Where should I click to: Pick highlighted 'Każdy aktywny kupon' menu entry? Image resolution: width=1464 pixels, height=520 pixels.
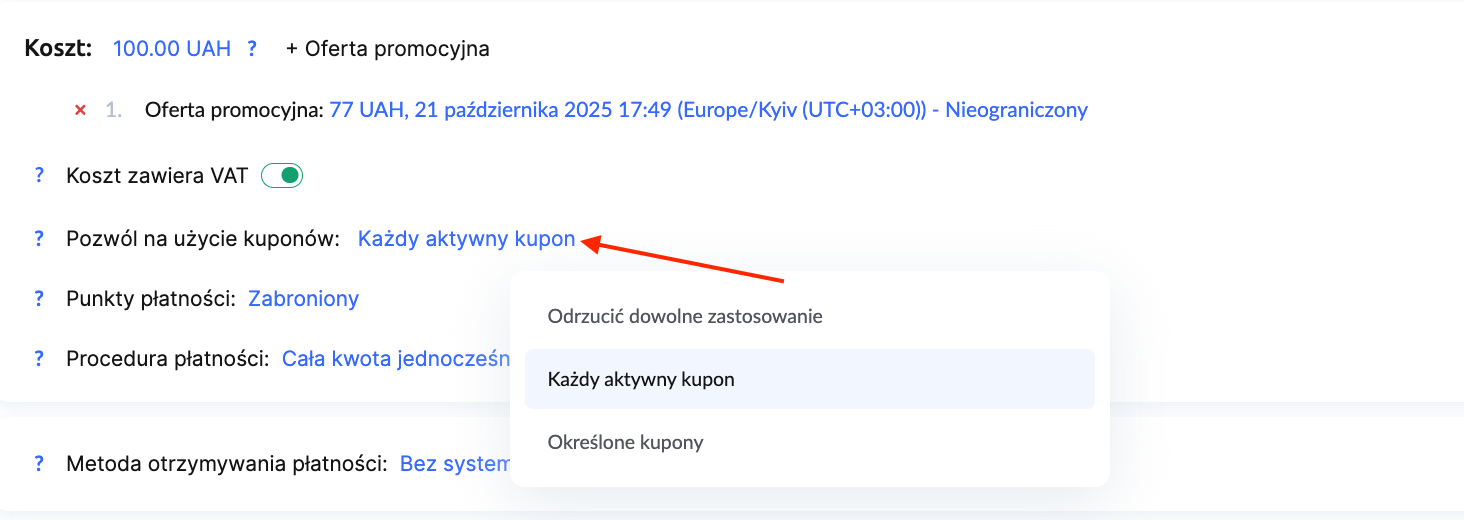click(641, 380)
